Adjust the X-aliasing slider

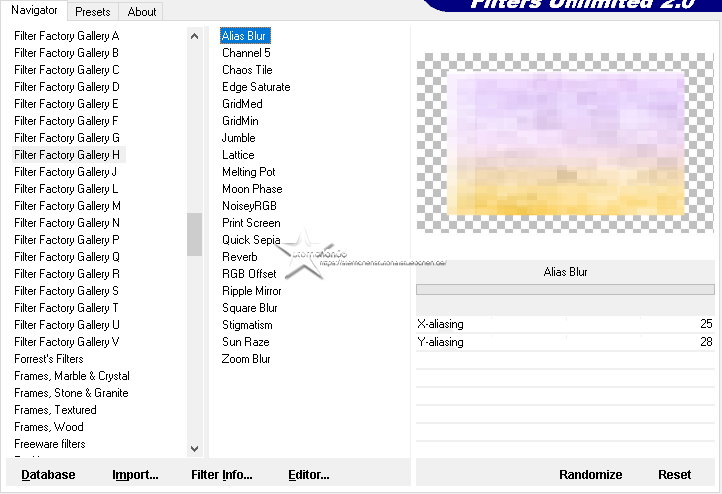565,324
